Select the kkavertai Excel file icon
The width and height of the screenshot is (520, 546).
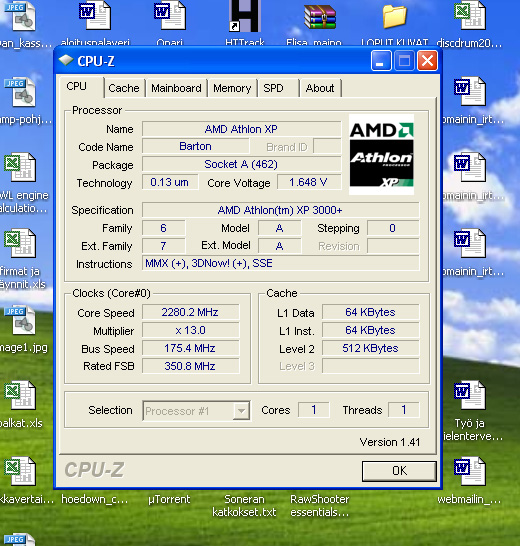[x=20, y=471]
